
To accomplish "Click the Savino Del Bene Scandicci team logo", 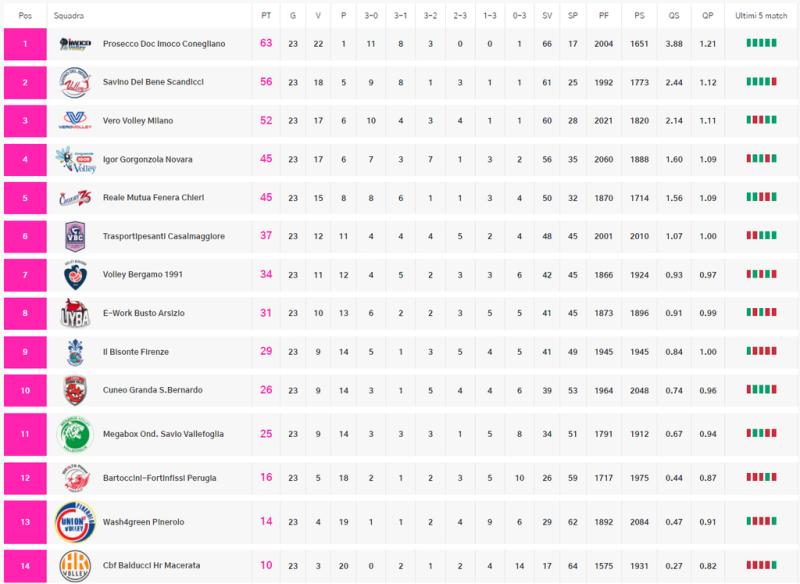I will [x=75, y=82].
